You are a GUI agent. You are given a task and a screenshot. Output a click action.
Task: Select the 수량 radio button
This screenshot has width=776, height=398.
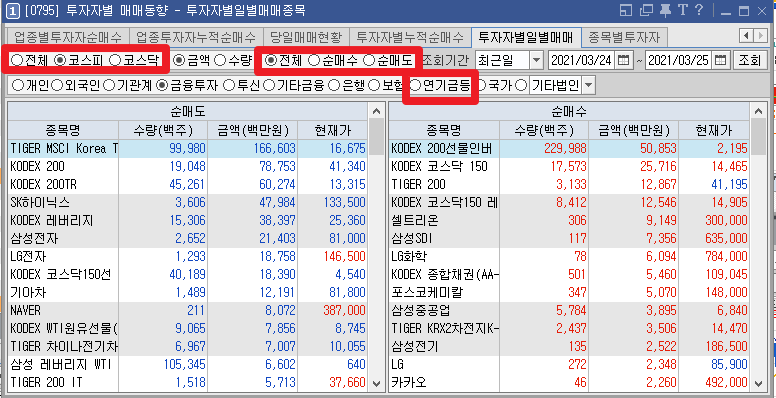click(221, 60)
